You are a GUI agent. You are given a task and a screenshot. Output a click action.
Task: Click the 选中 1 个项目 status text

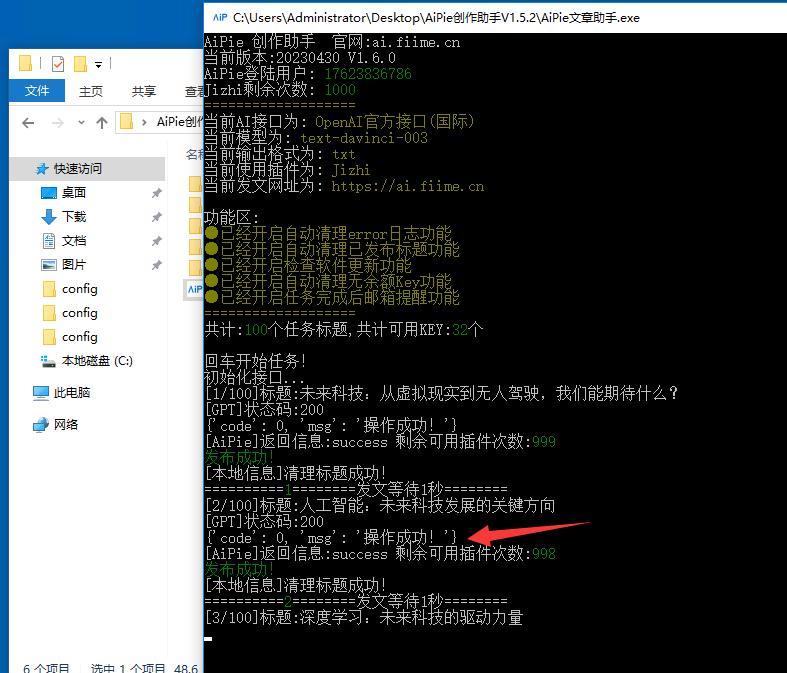[x=128, y=668]
